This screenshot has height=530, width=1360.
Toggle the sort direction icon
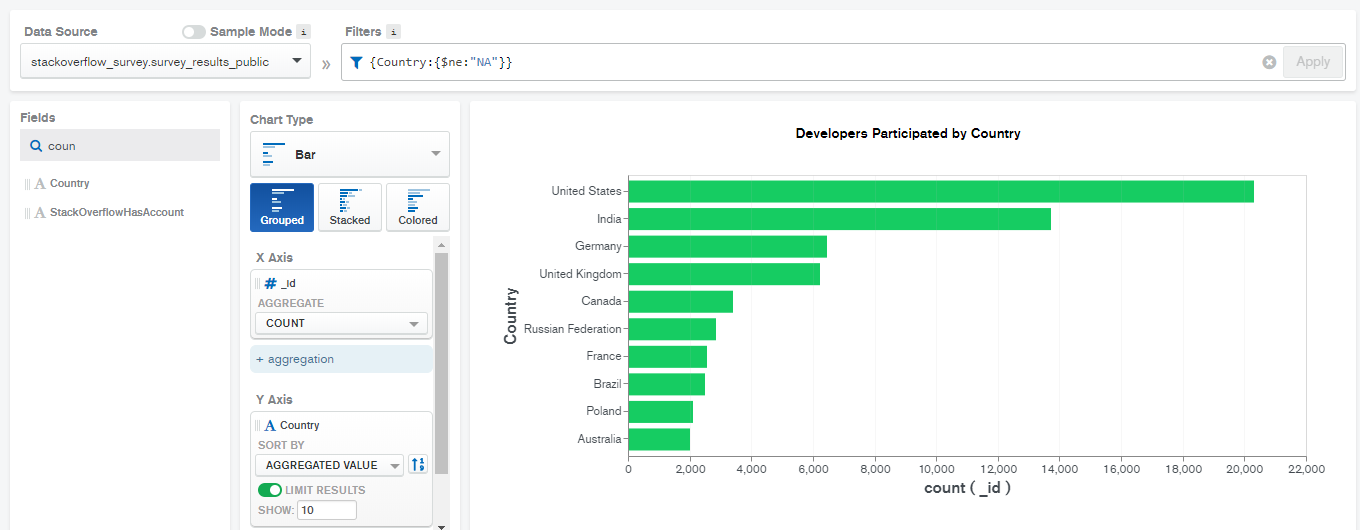coord(418,464)
